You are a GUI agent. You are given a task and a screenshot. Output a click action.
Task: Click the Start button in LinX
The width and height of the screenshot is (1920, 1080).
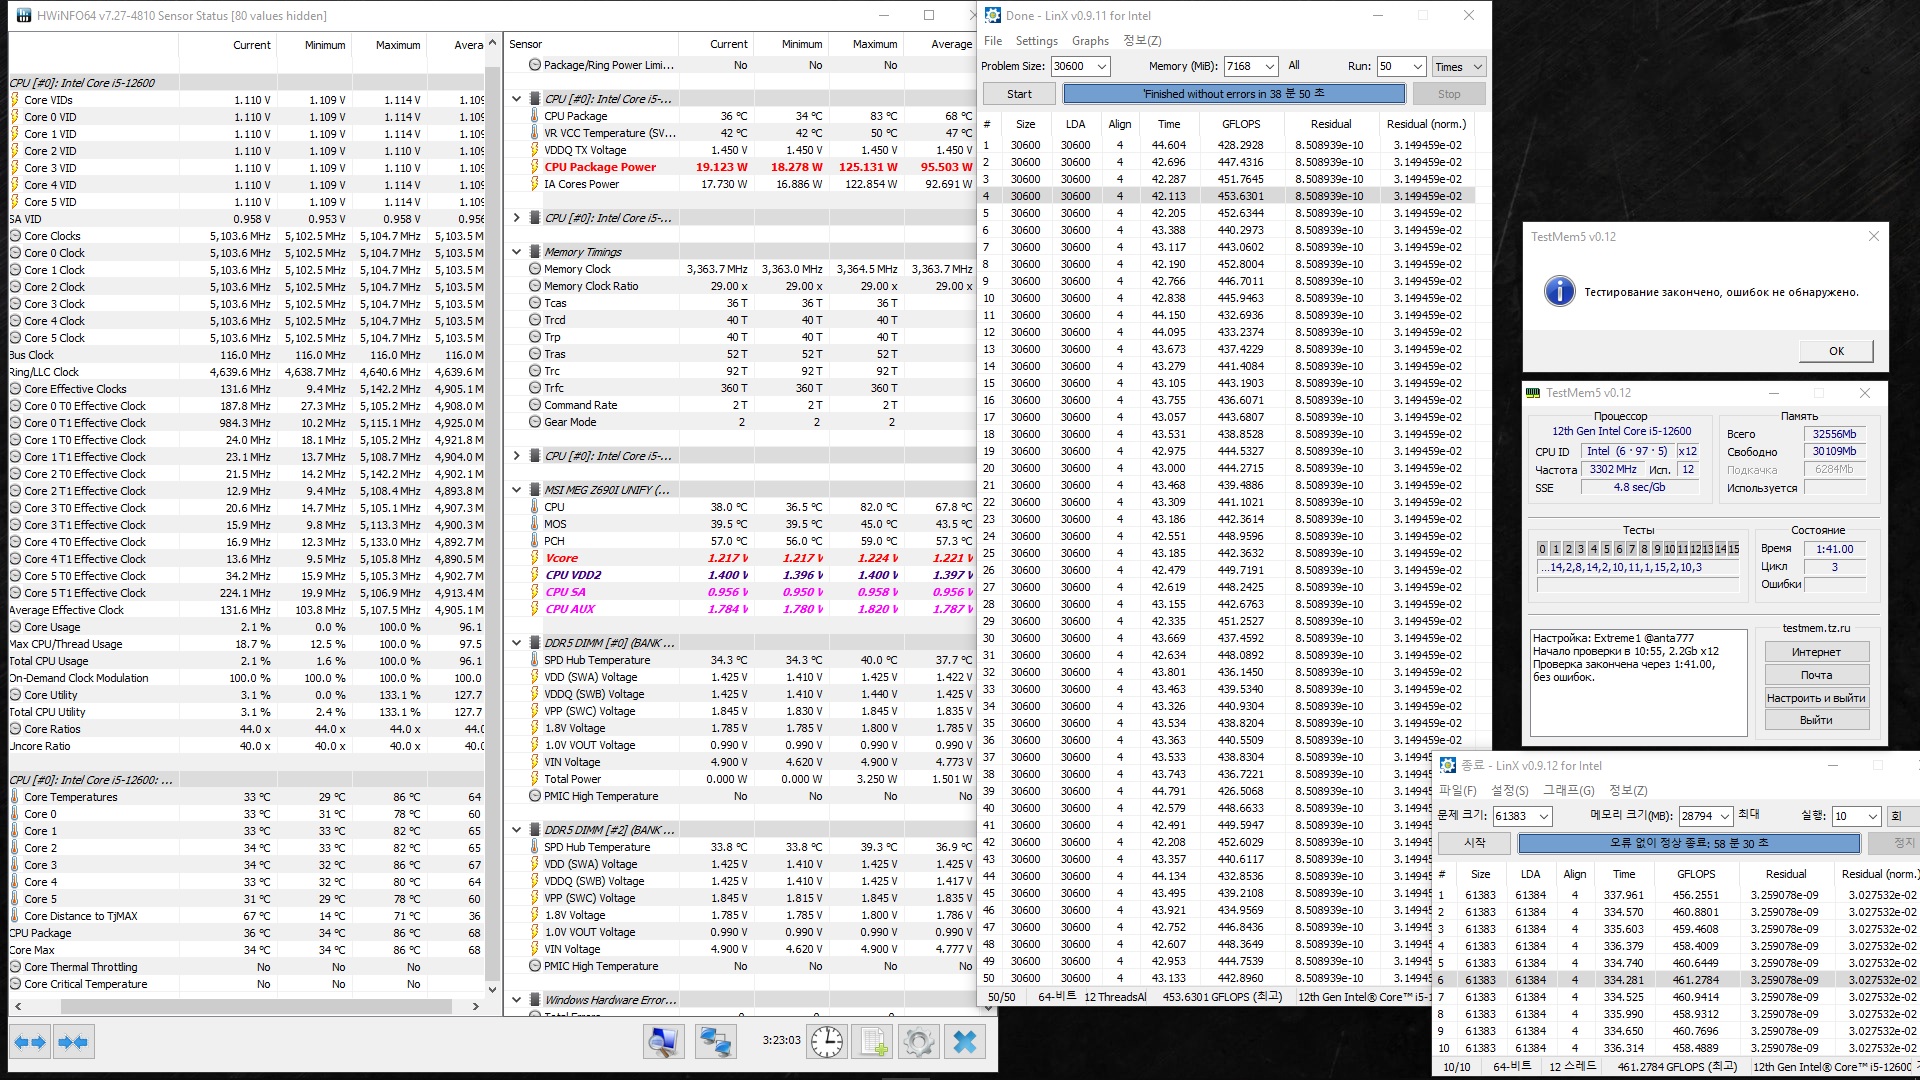tap(1019, 94)
